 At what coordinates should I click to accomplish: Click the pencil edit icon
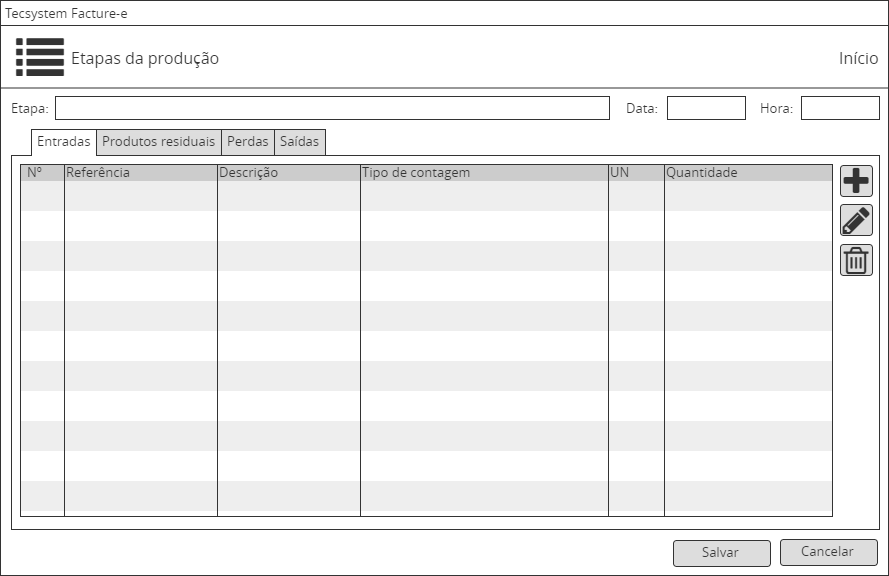click(x=856, y=220)
